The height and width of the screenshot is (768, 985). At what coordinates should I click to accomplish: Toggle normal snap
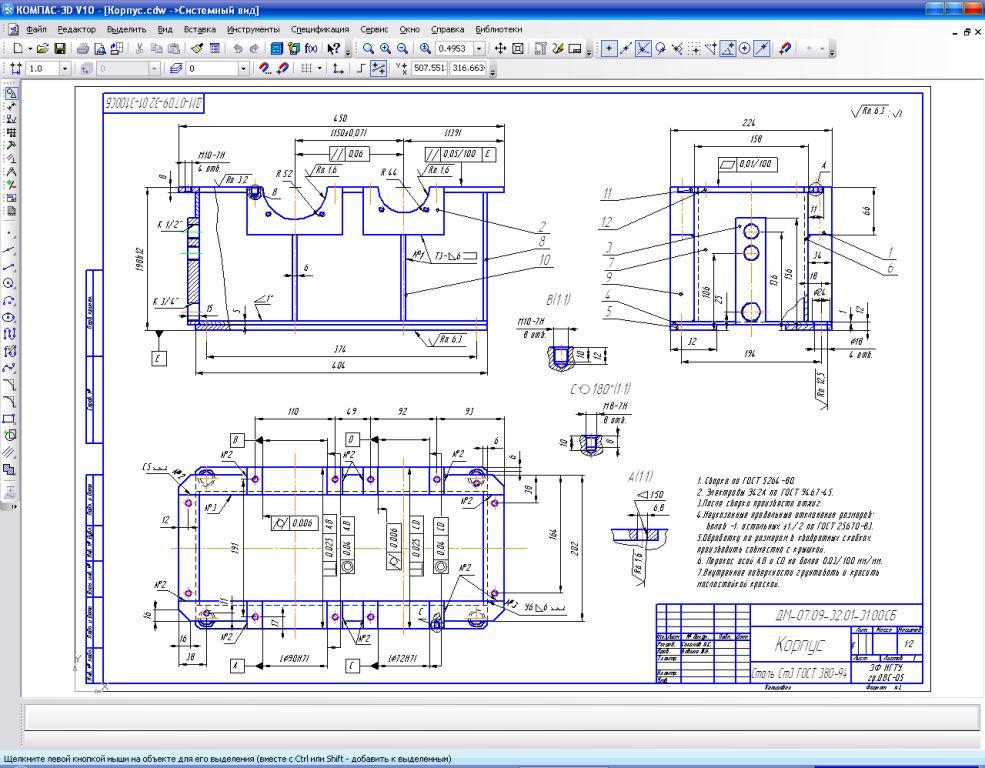pyautogui.click(x=677, y=48)
